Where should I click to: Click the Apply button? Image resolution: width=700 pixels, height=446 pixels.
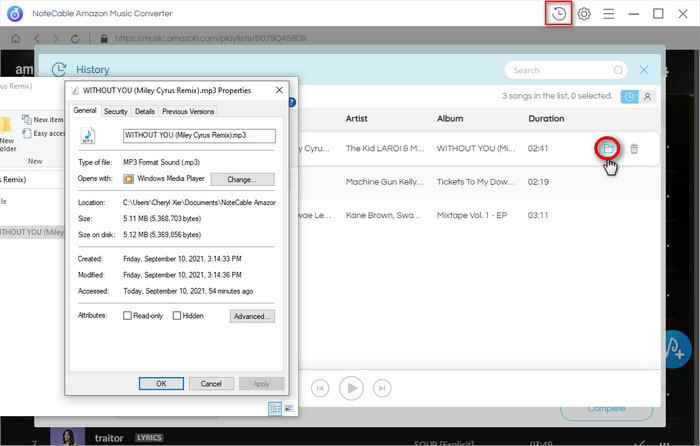pyautogui.click(x=262, y=383)
